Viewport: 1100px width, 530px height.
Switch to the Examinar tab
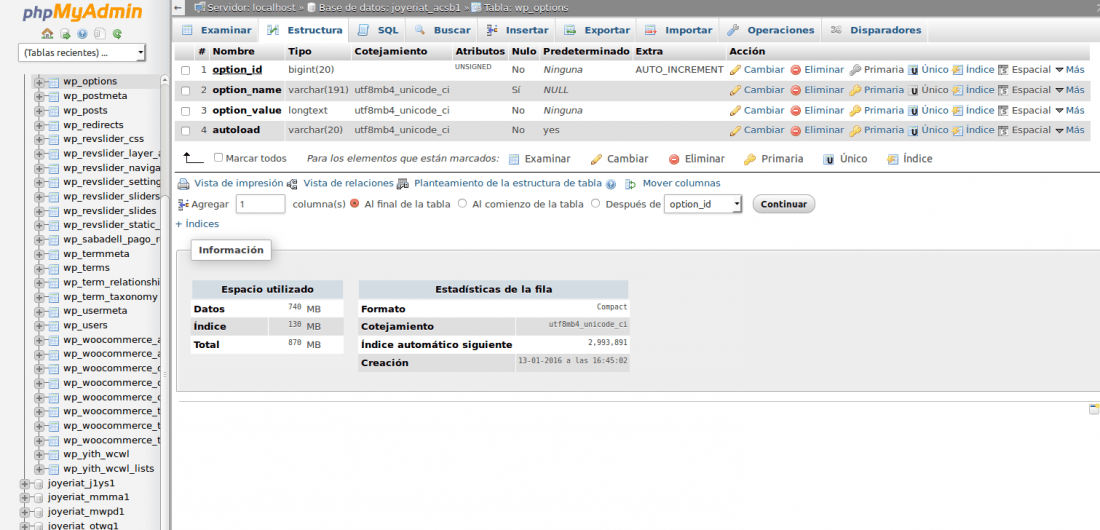pyautogui.click(x=216, y=30)
